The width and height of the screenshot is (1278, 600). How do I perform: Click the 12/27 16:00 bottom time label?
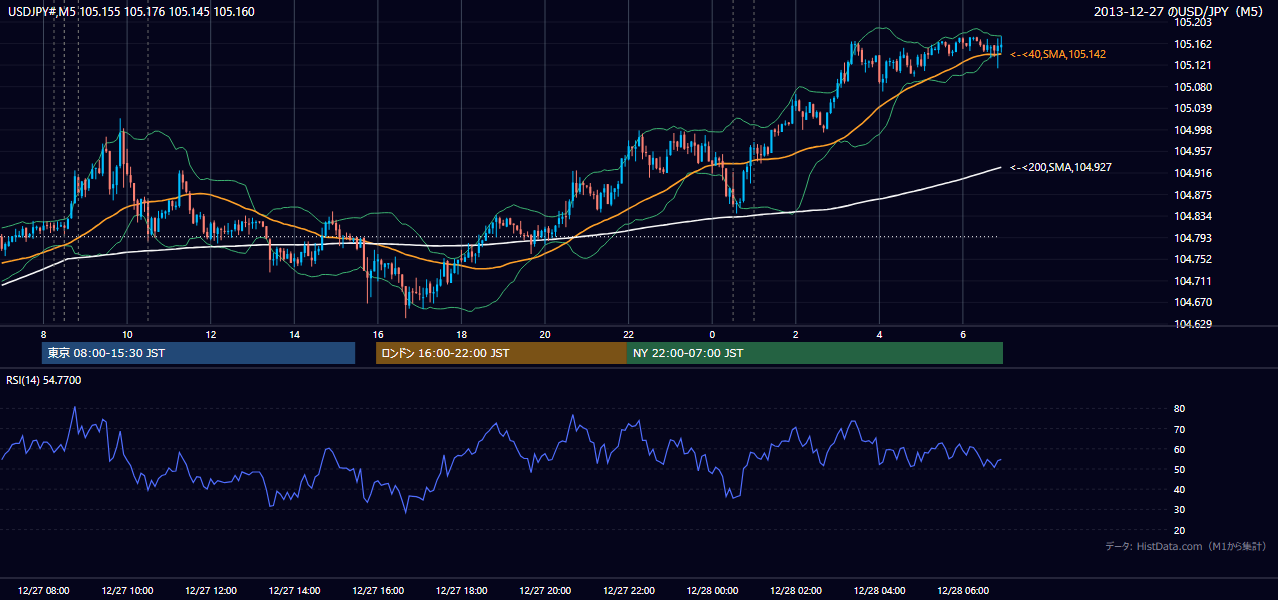[378, 591]
